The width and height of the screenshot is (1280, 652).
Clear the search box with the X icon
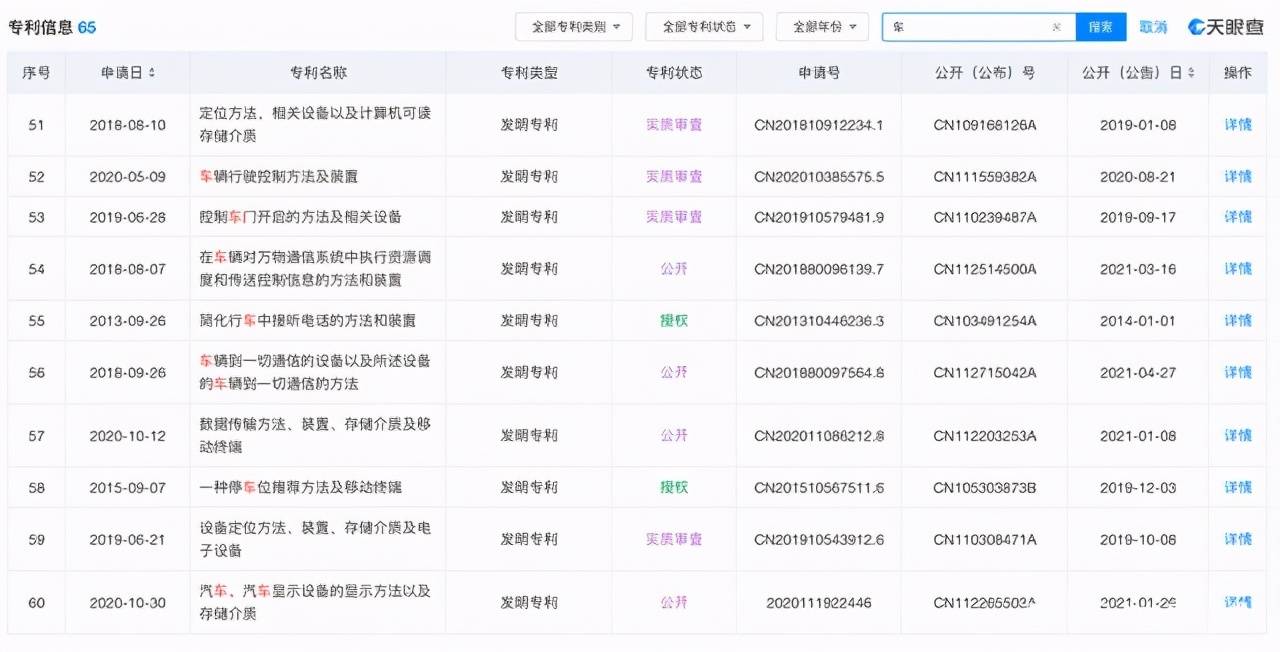(1056, 27)
